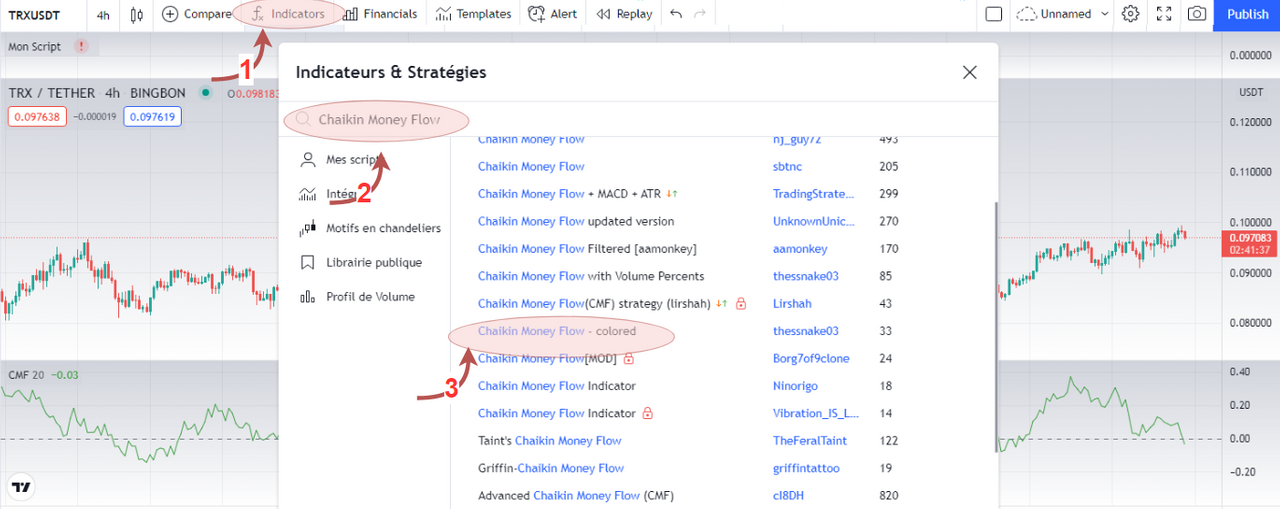
Task: Click the red sell price 0.097638
Action: 35,116
